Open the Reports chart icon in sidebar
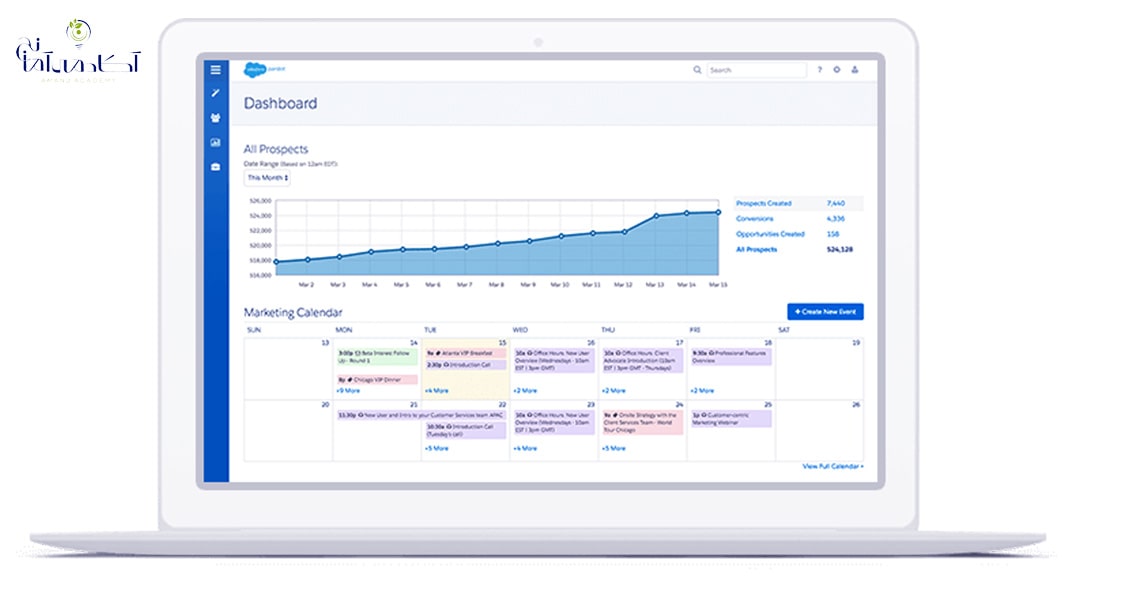Image resolution: width=1130 pixels, height=605 pixels. tap(215, 143)
